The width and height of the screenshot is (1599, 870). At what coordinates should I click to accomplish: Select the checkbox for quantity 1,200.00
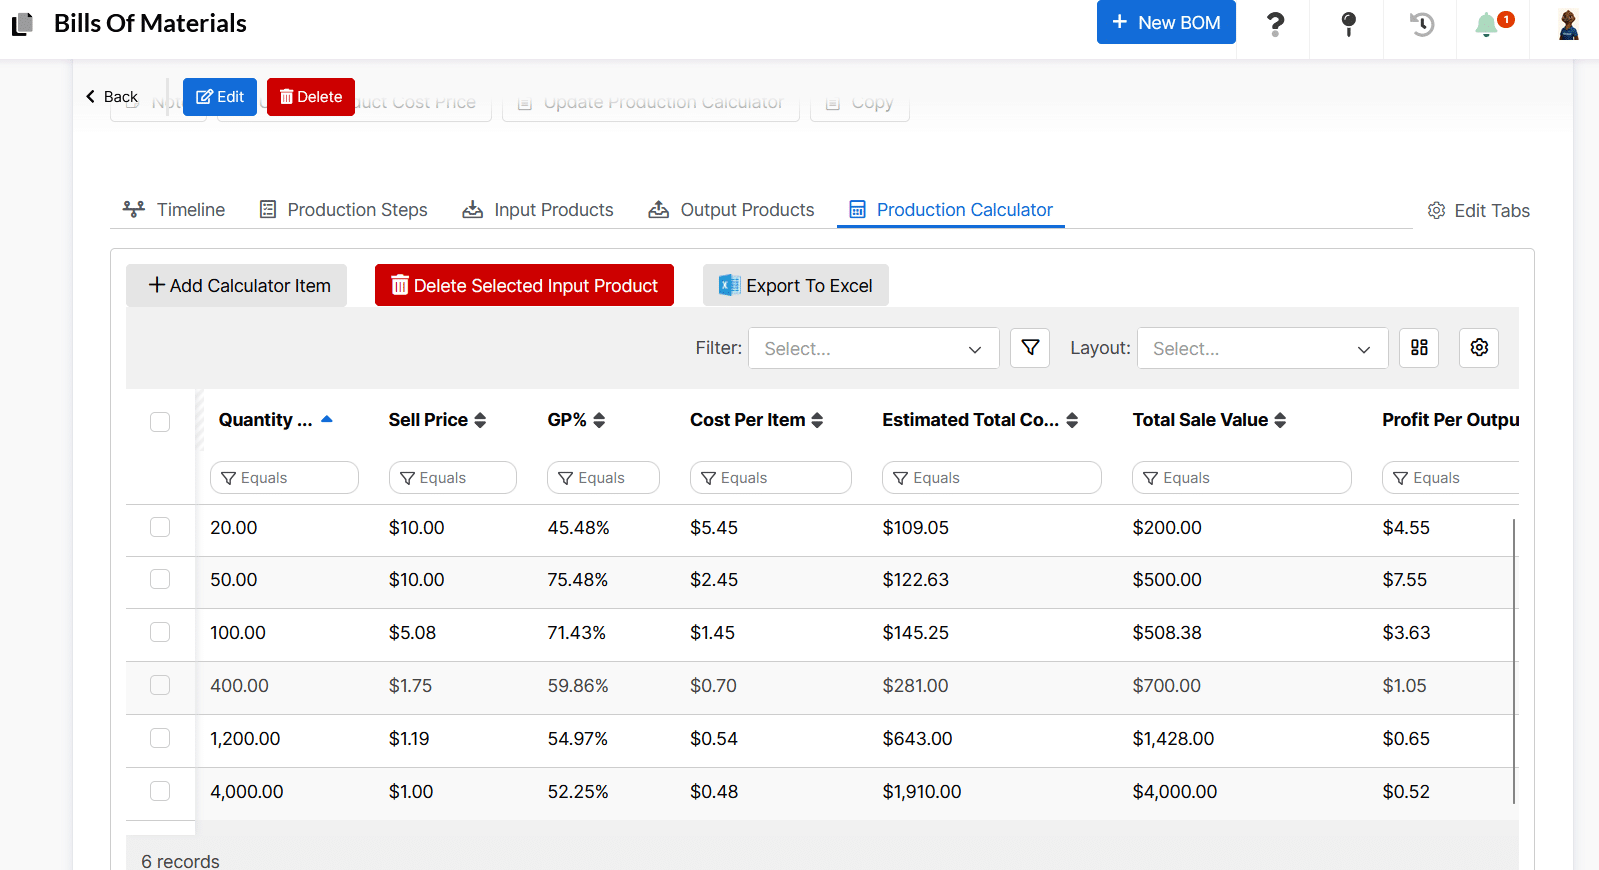160,738
